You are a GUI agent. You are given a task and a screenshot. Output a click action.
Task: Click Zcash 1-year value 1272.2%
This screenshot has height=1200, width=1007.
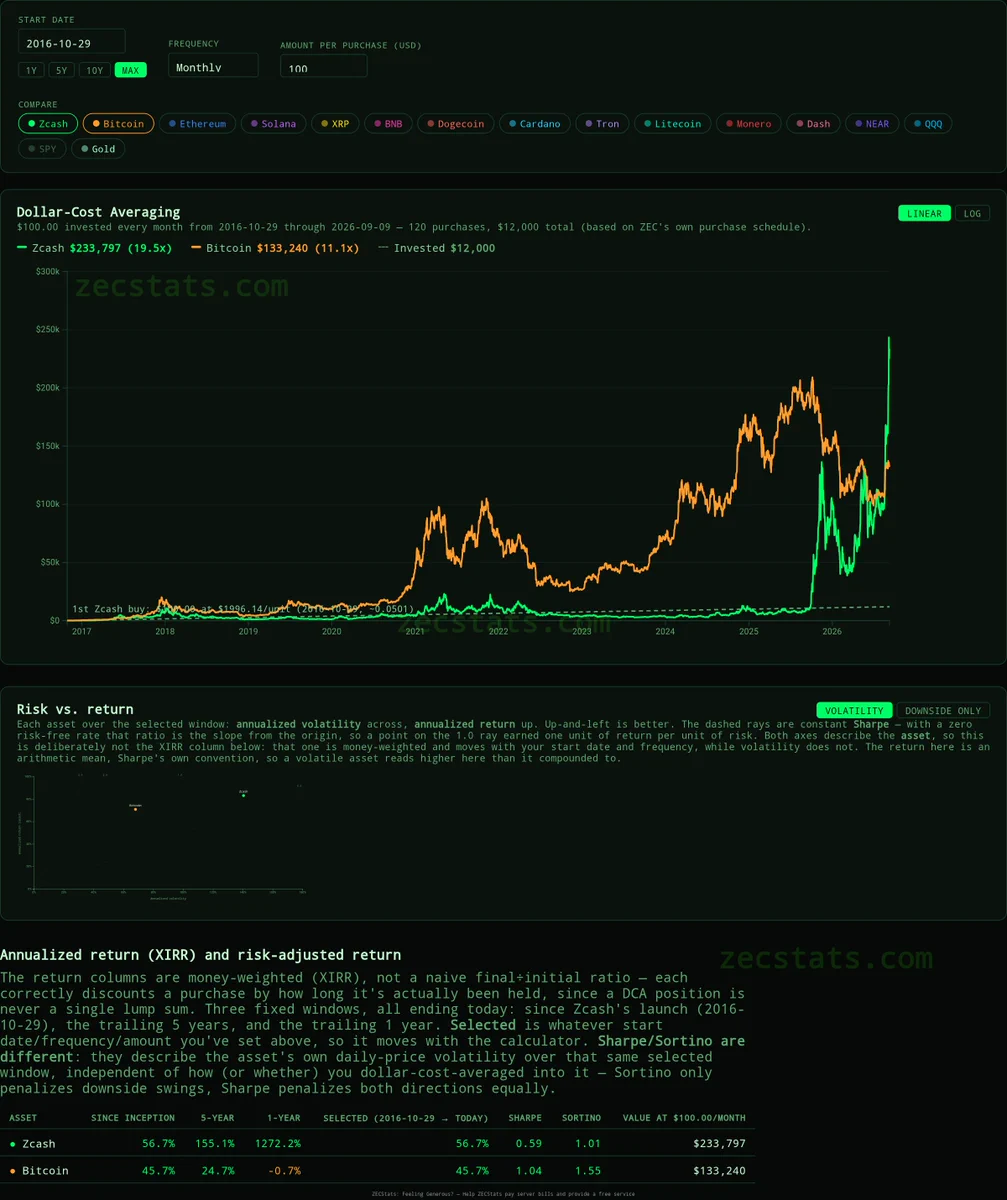(x=278, y=1143)
